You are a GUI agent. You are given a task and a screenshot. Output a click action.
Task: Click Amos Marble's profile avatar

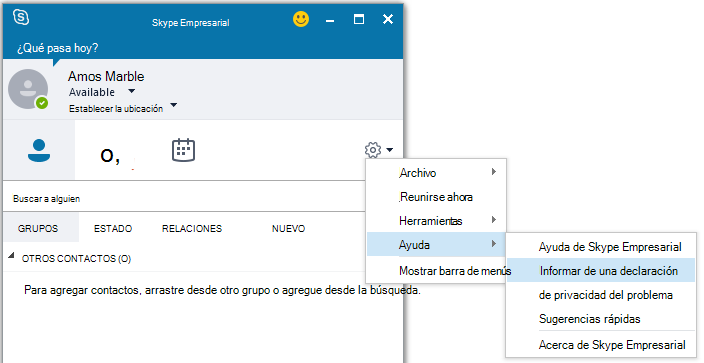point(28,89)
